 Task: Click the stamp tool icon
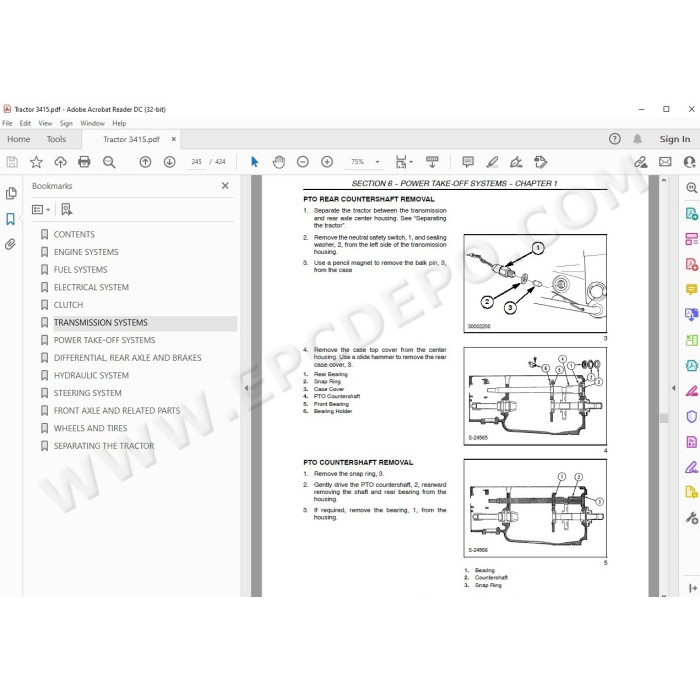540,162
